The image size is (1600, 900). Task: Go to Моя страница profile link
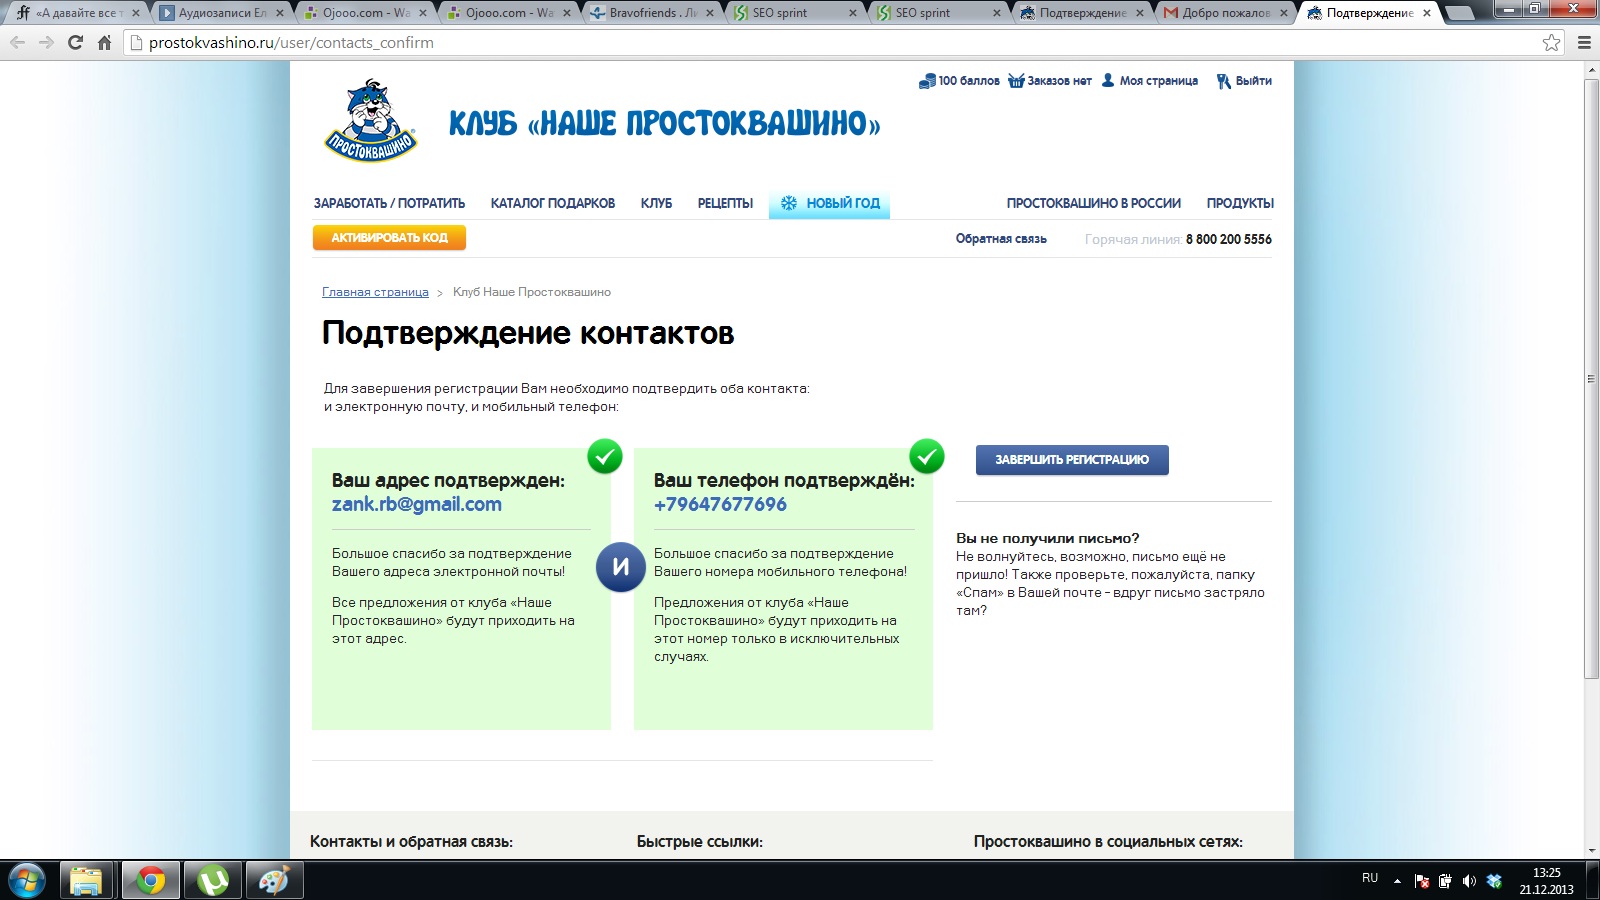pyautogui.click(x=1150, y=81)
